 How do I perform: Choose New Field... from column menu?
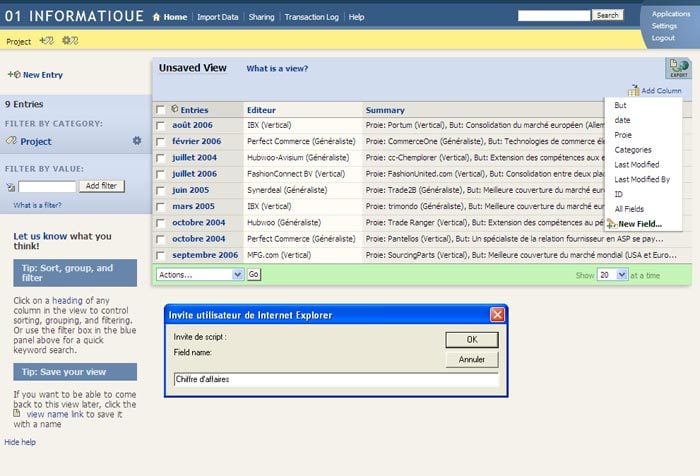639,223
